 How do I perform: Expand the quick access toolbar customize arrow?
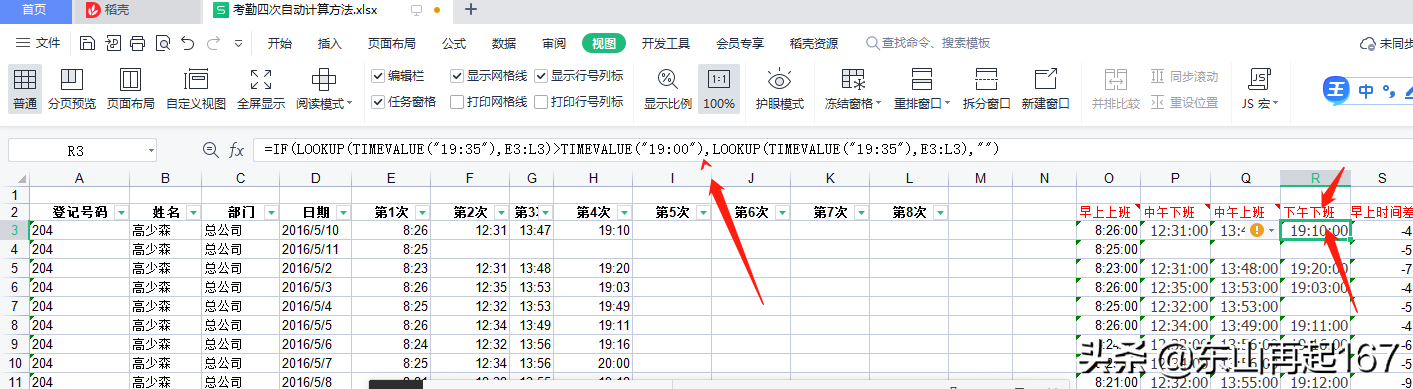click(x=238, y=43)
